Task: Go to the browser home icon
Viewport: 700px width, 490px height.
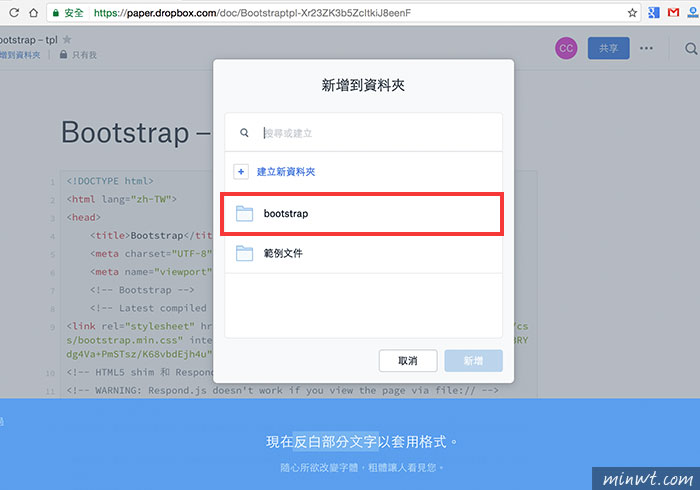Action: 33,12
